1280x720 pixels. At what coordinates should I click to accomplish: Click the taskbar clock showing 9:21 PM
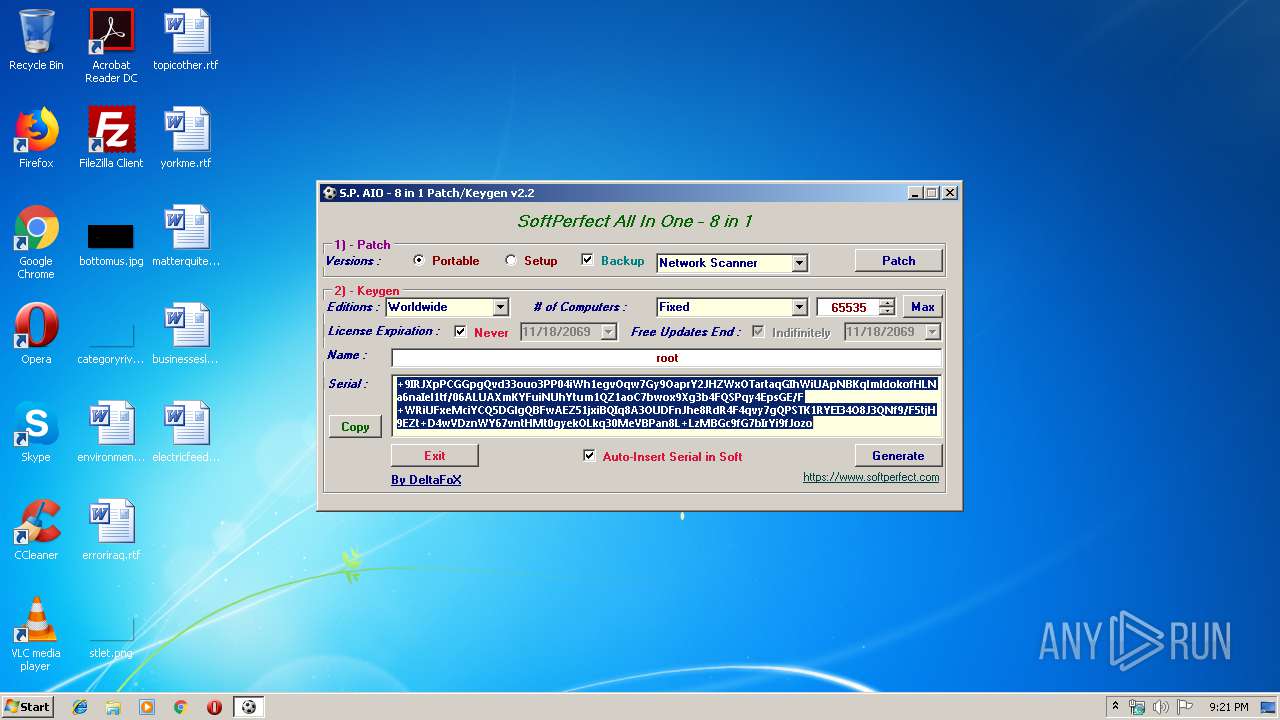pos(1228,707)
